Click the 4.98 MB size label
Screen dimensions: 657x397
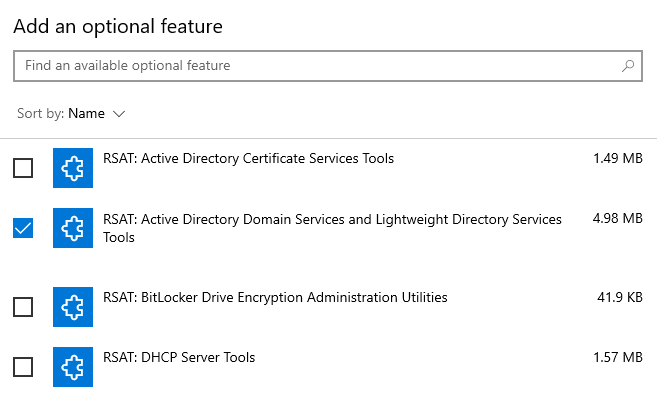pos(618,218)
